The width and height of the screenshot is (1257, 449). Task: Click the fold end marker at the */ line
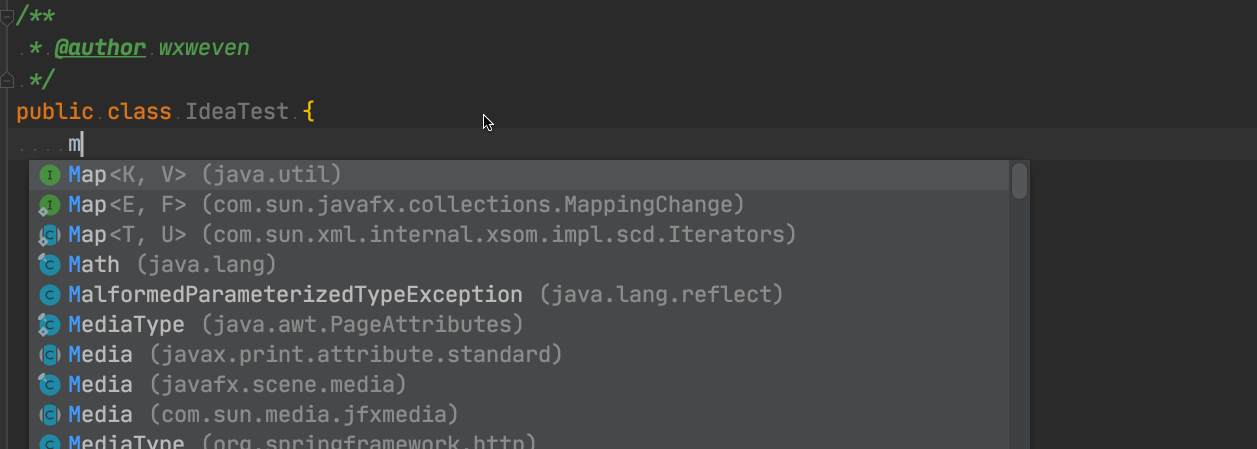tap(7, 79)
